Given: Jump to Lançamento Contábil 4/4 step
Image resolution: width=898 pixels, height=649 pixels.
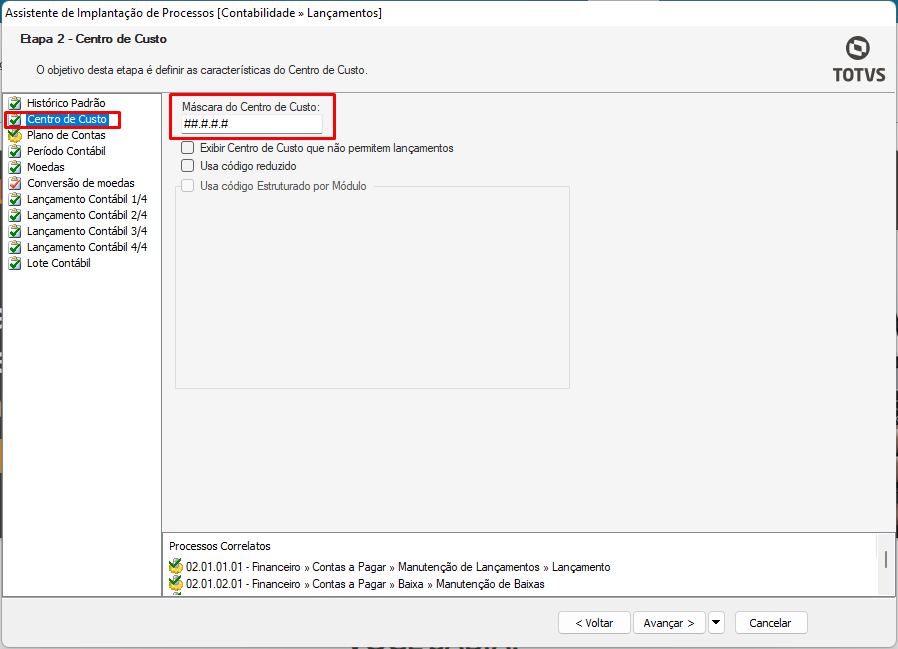Looking at the screenshot, I should pos(87,247).
